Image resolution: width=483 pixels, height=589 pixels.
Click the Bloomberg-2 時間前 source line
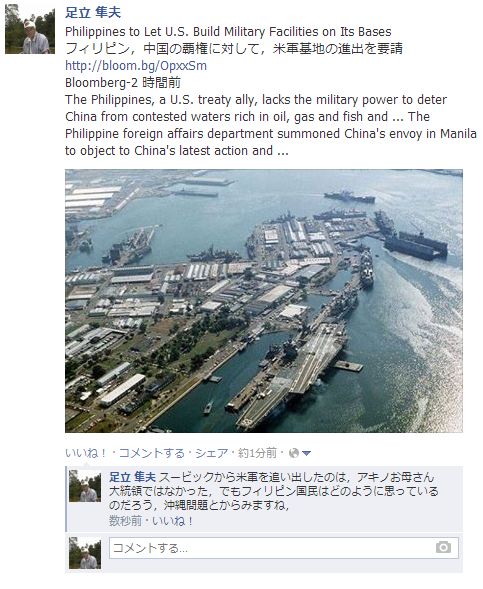[123, 83]
